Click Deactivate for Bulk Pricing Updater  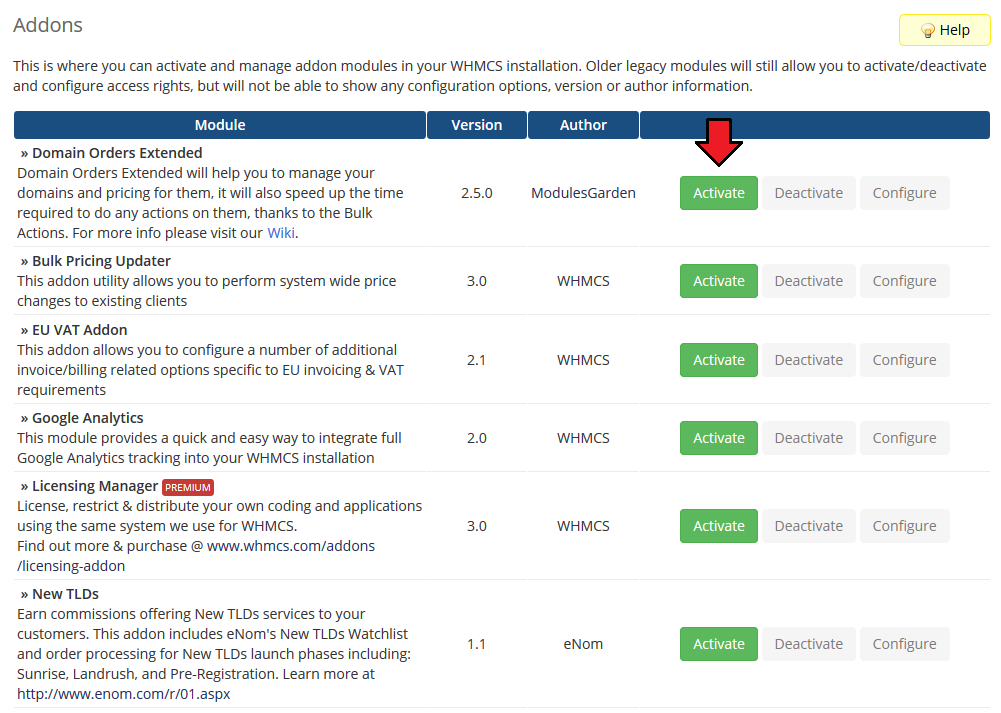tap(808, 281)
